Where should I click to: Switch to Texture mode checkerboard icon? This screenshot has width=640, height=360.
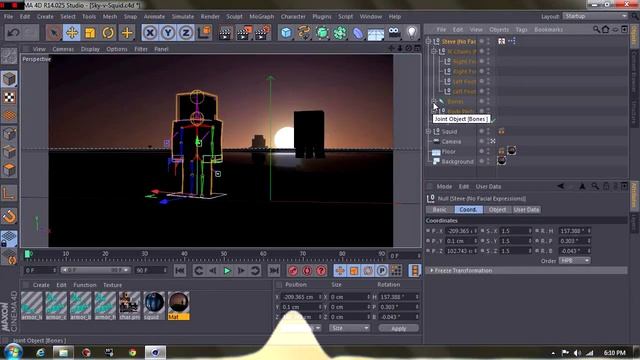click(9, 97)
